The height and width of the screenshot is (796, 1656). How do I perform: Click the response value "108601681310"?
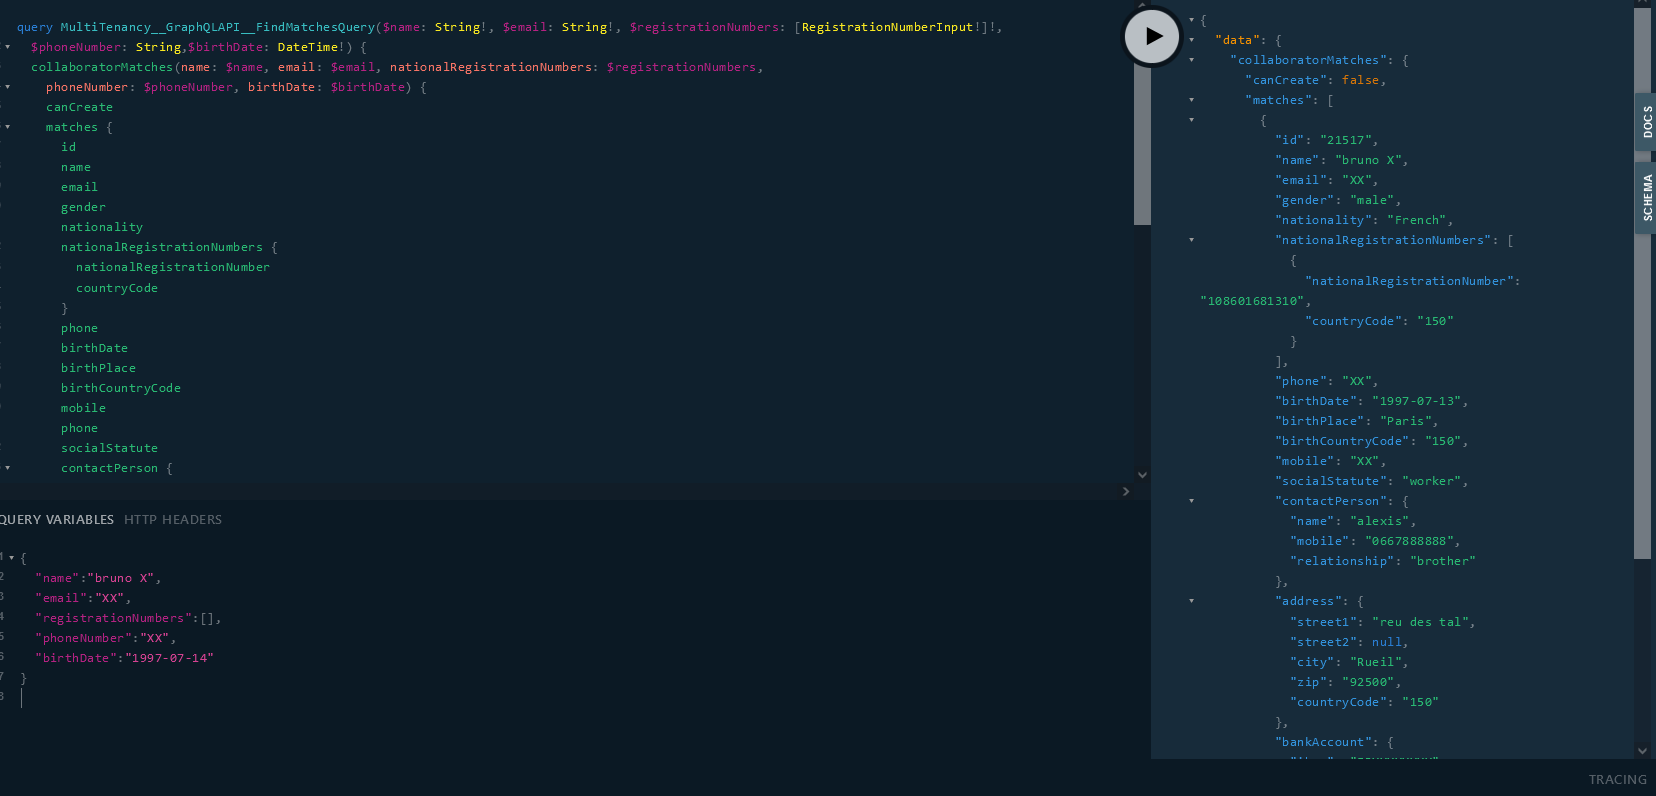pyautogui.click(x=1252, y=301)
